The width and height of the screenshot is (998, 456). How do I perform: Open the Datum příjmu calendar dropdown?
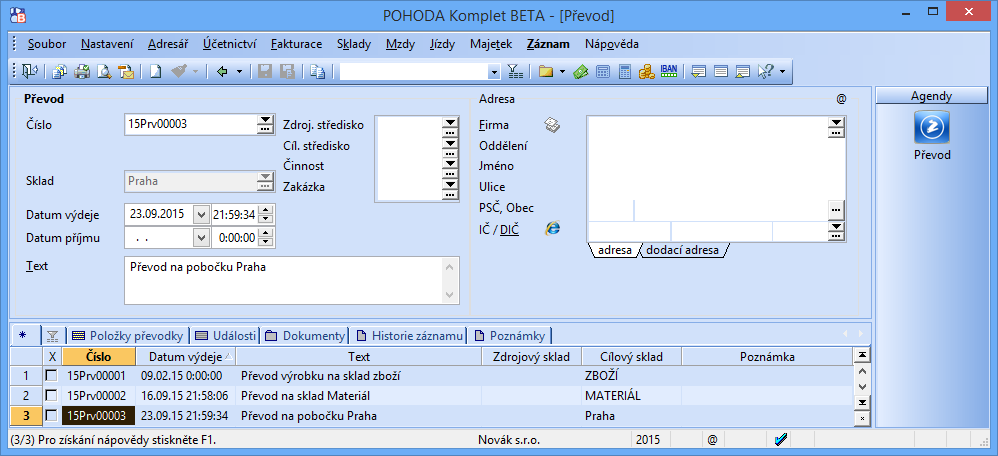[x=202, y=238]
